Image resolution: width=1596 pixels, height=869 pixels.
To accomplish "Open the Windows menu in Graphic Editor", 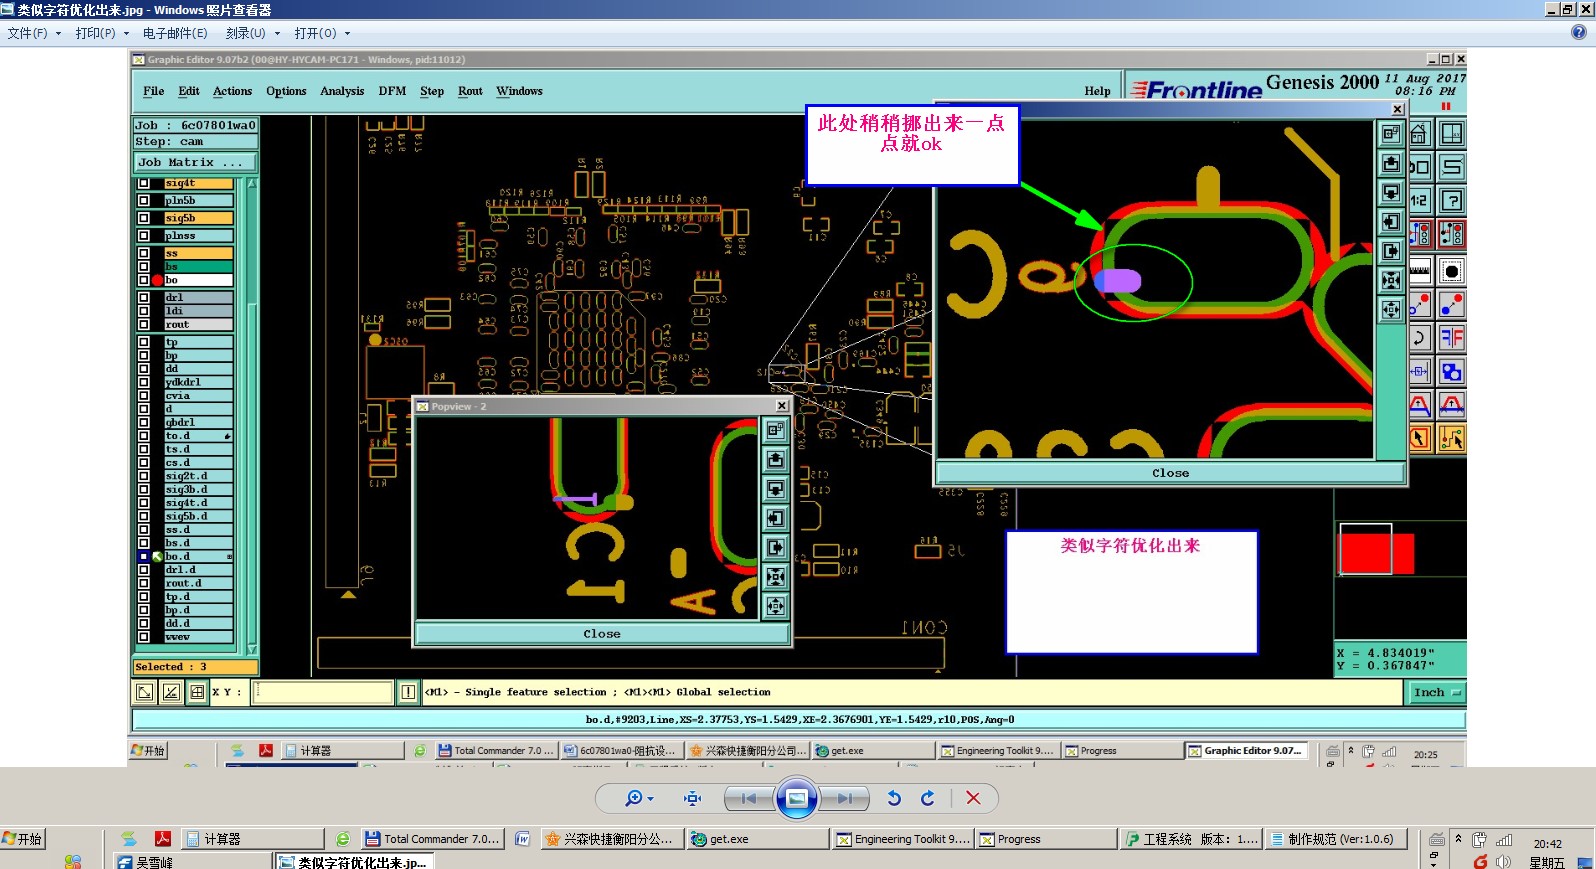I will pyautogui.click(x=519, y=91).
